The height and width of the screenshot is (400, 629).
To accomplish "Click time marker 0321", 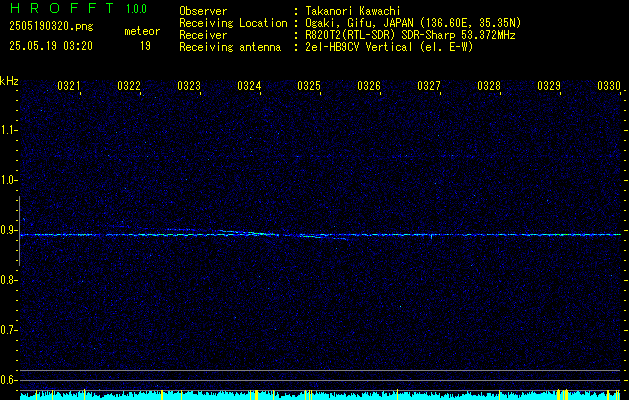I will pyautogui.click(x=69, y=86).
